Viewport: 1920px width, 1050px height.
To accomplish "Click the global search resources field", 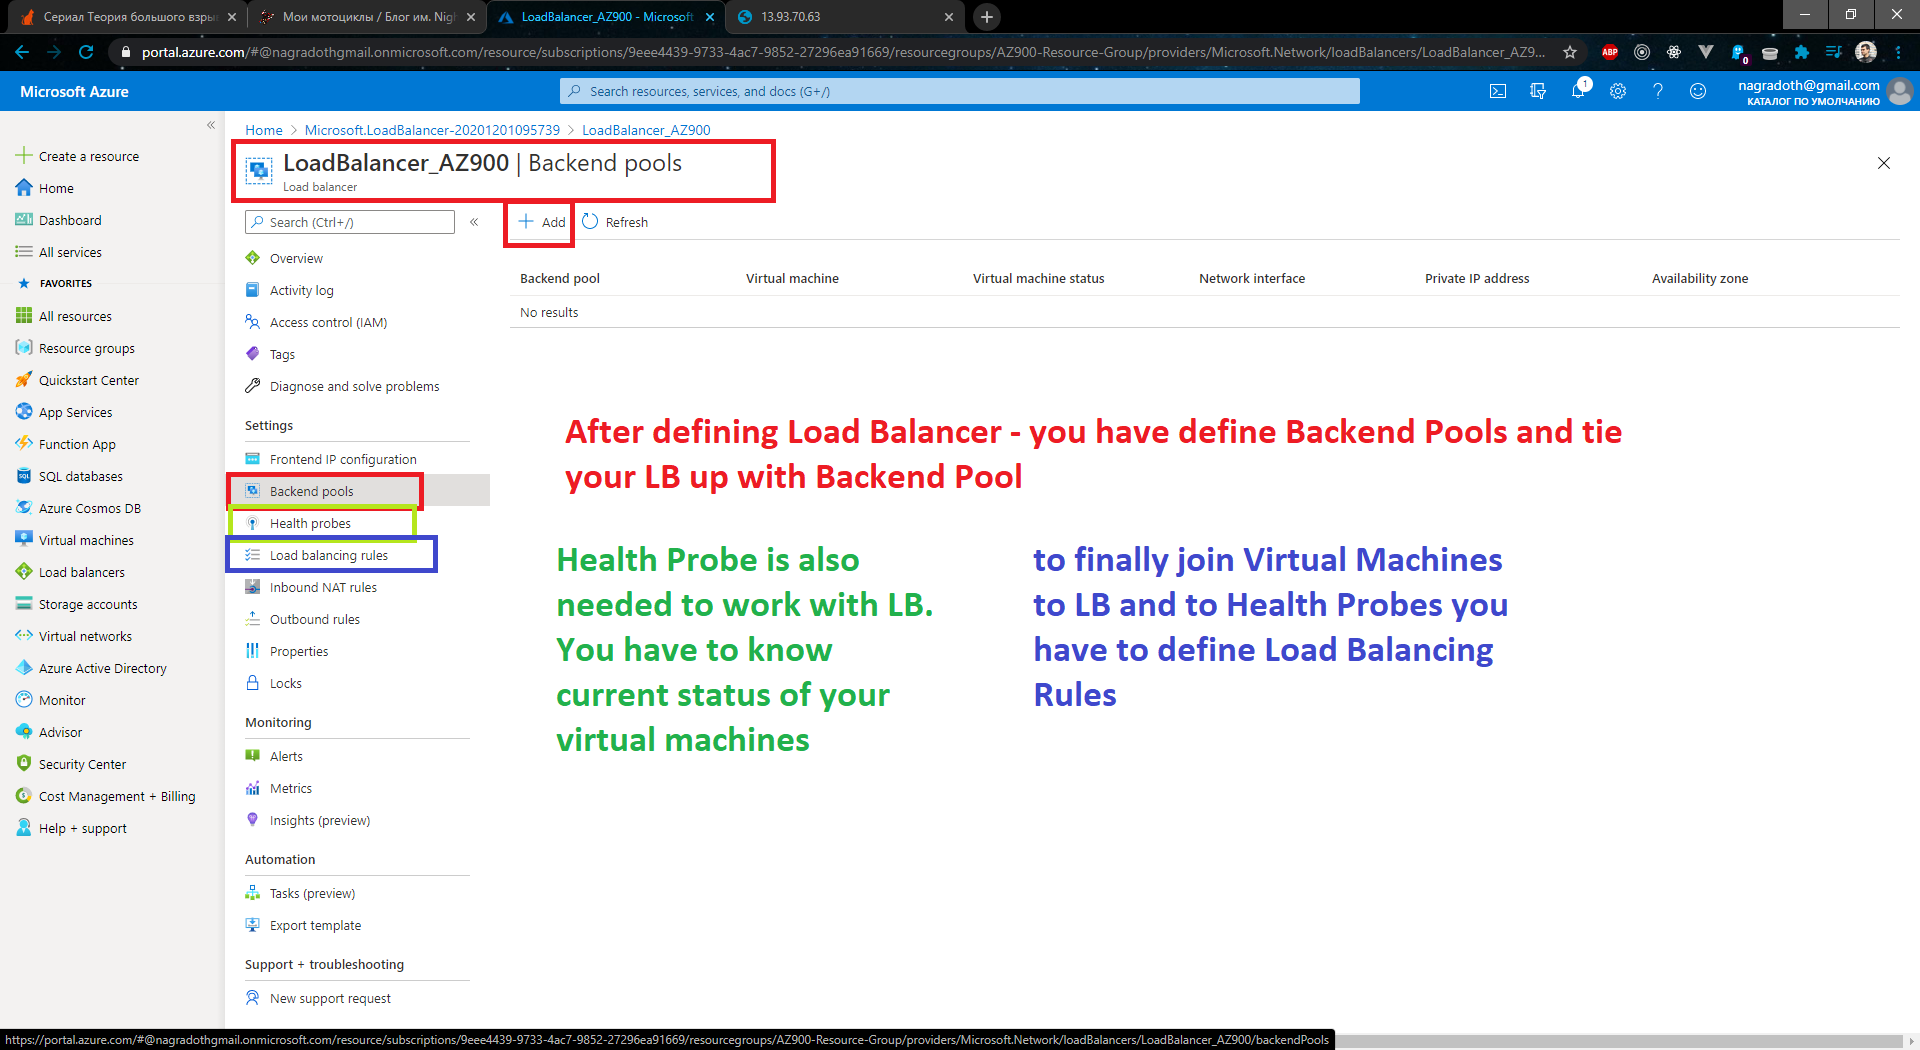I will click(x=960, y=91).
